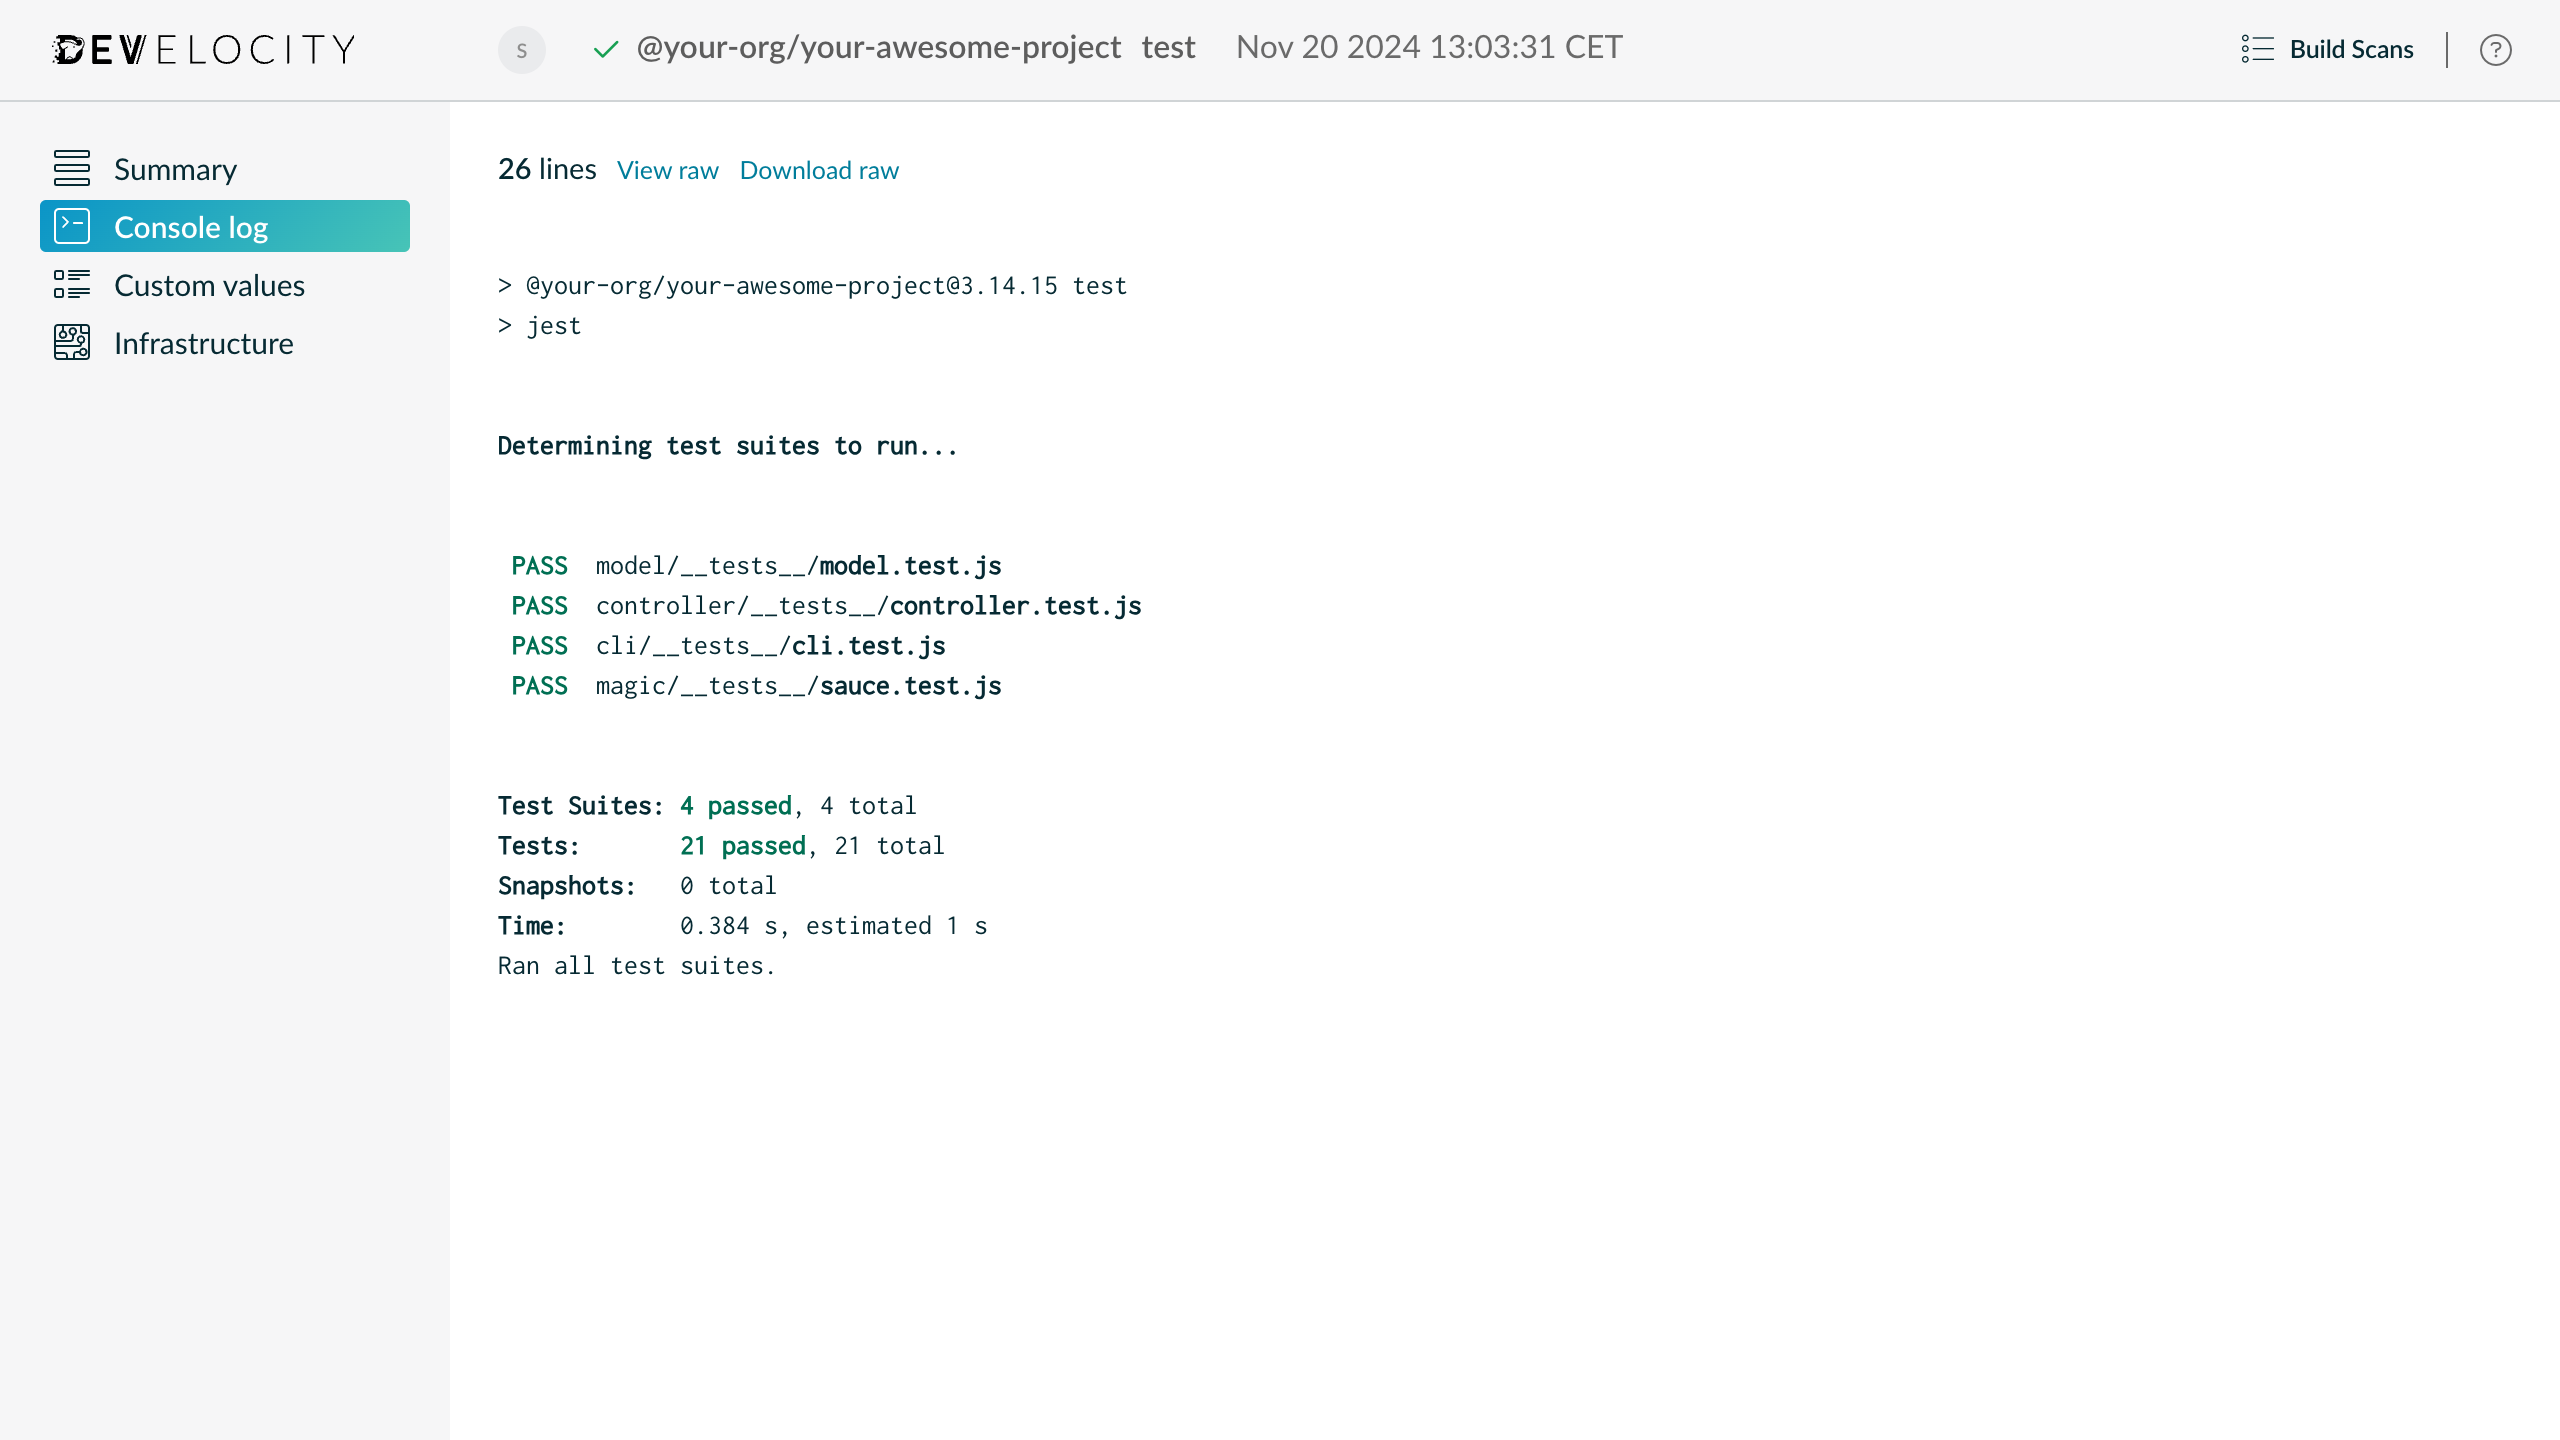Click the 'Test Suites: 4 passed' line
2560x1440 pixels.
(707, 806)
